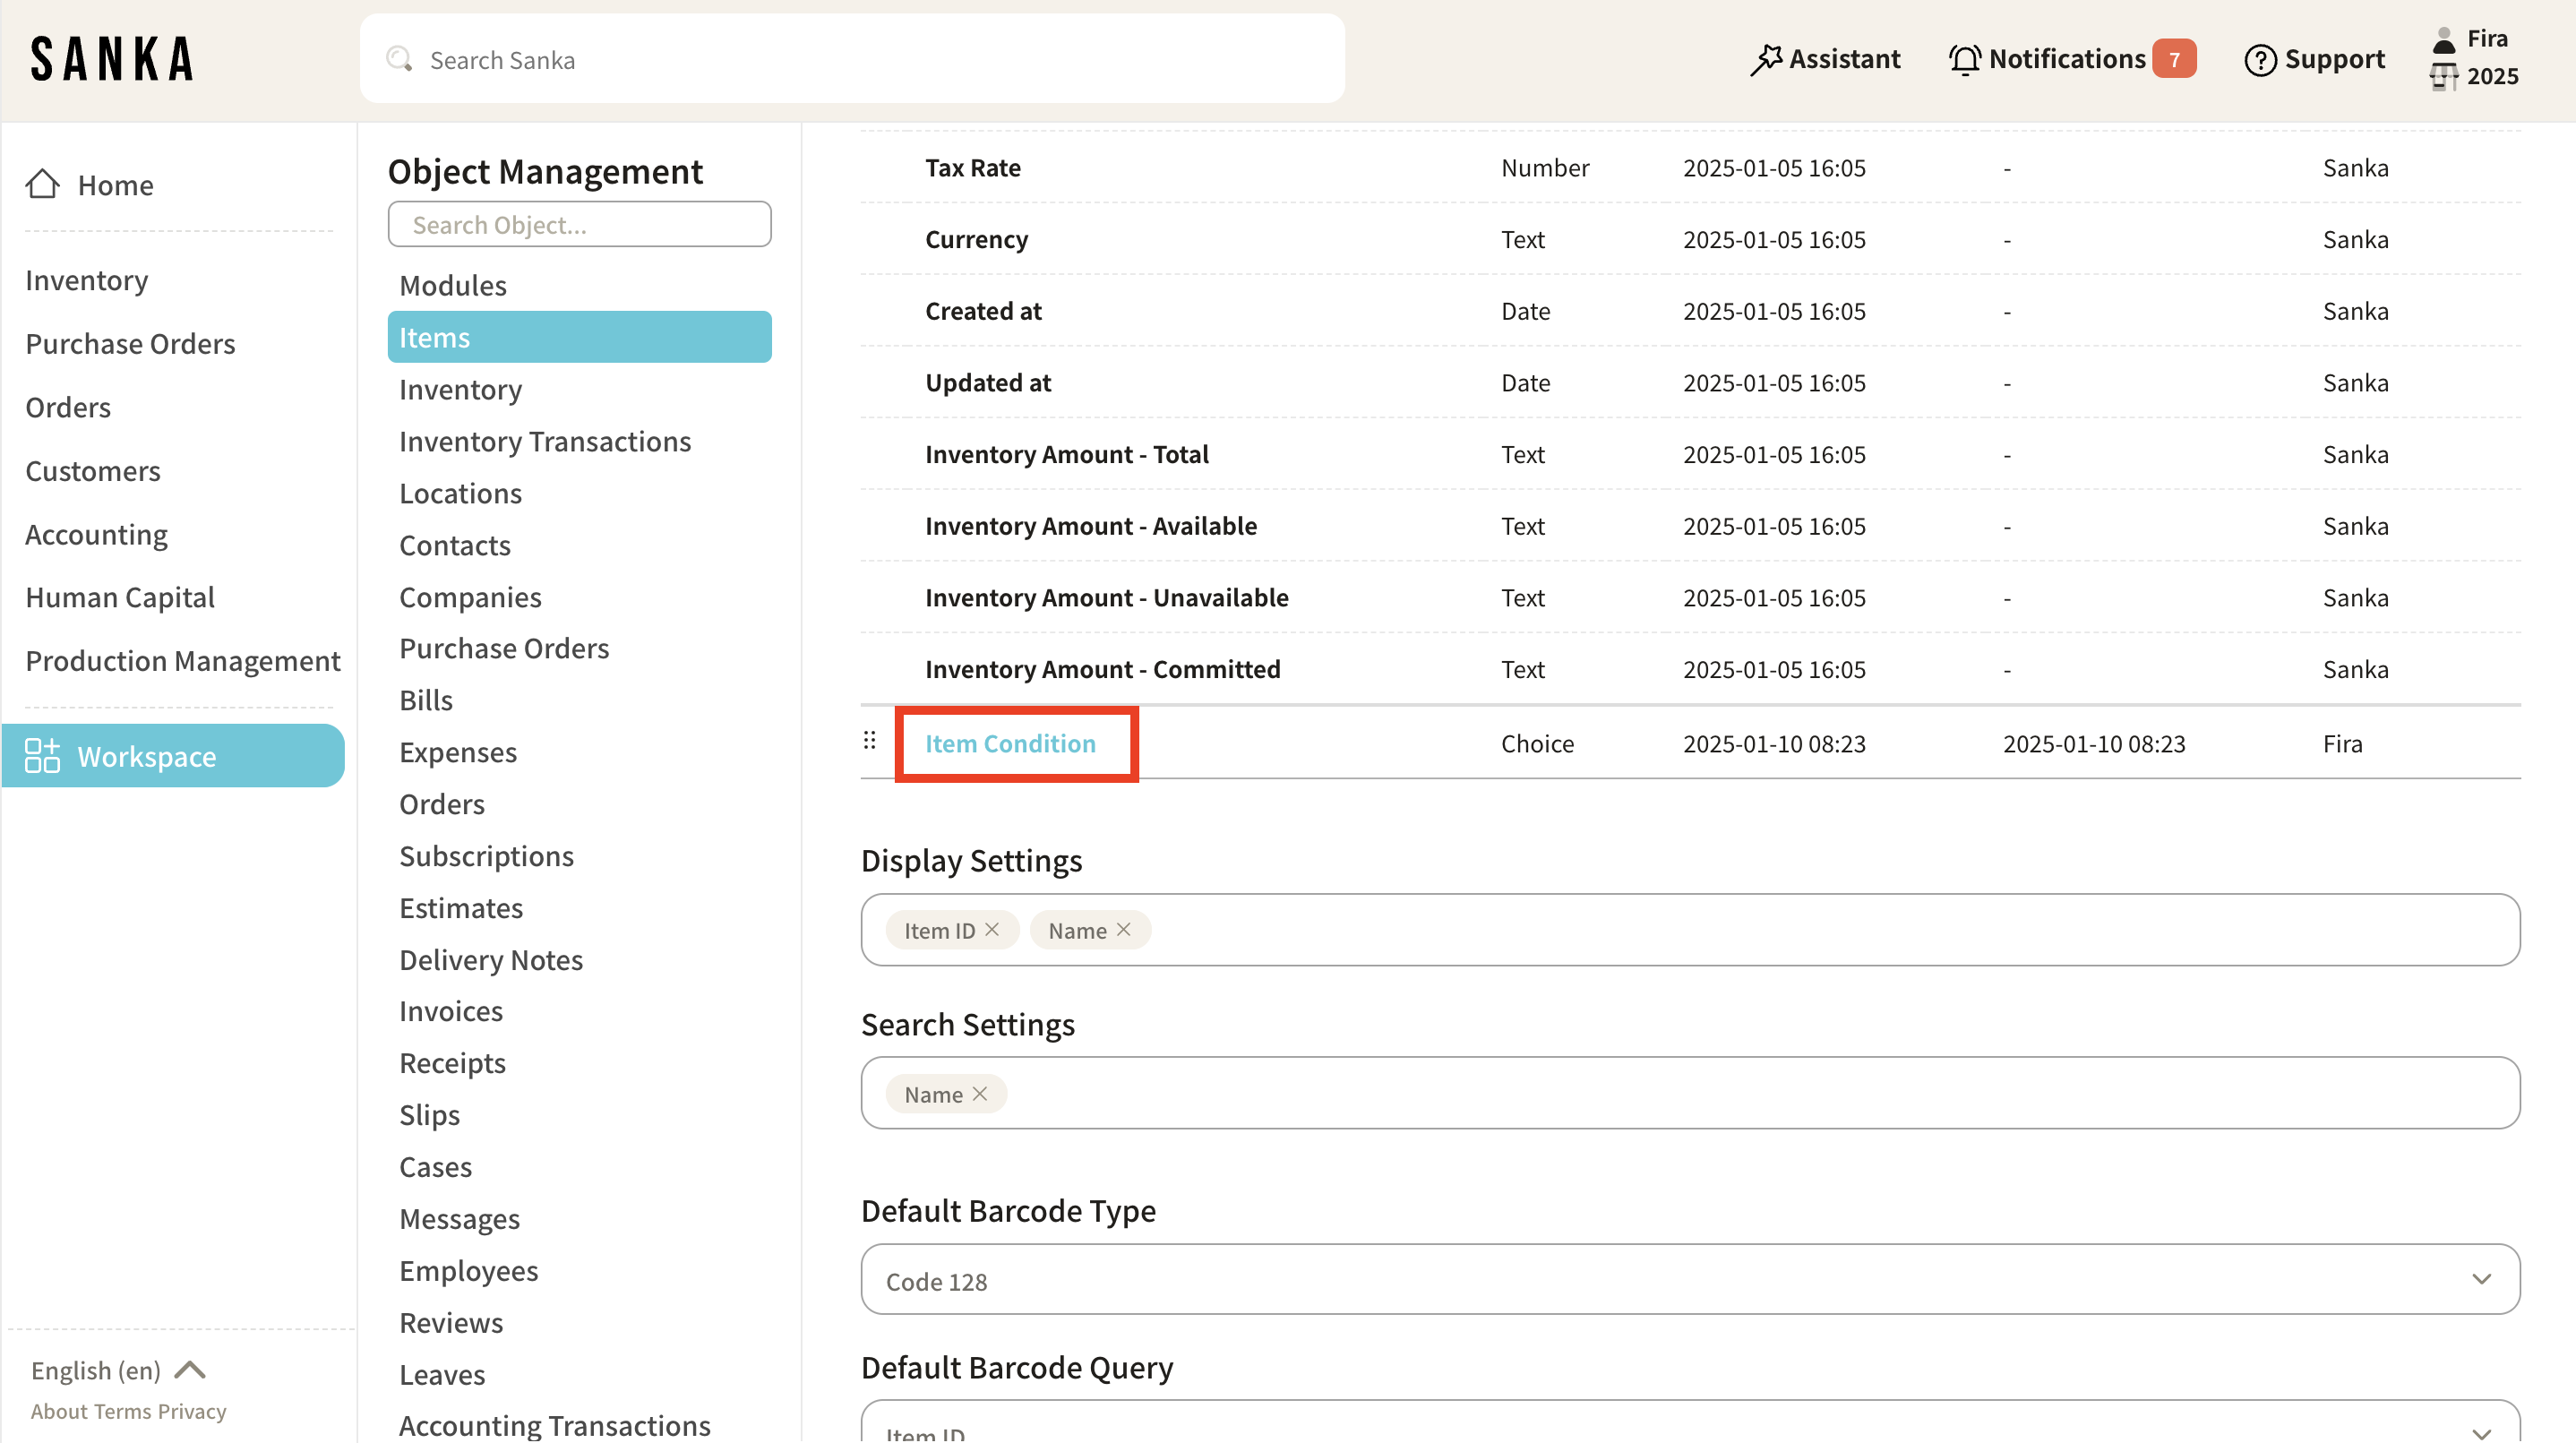Remove Name tag from Search Settings
Screen dimensions: 2576x1443
pos(980,1094)
